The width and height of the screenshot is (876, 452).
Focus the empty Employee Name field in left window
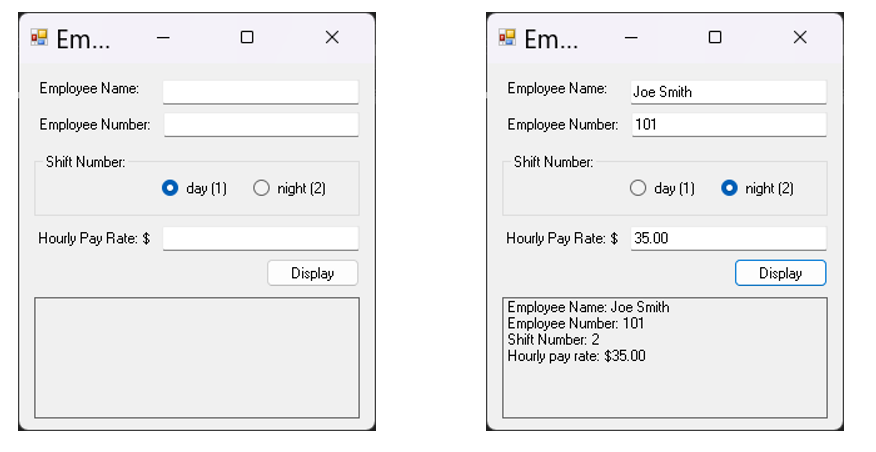[260, 92]
